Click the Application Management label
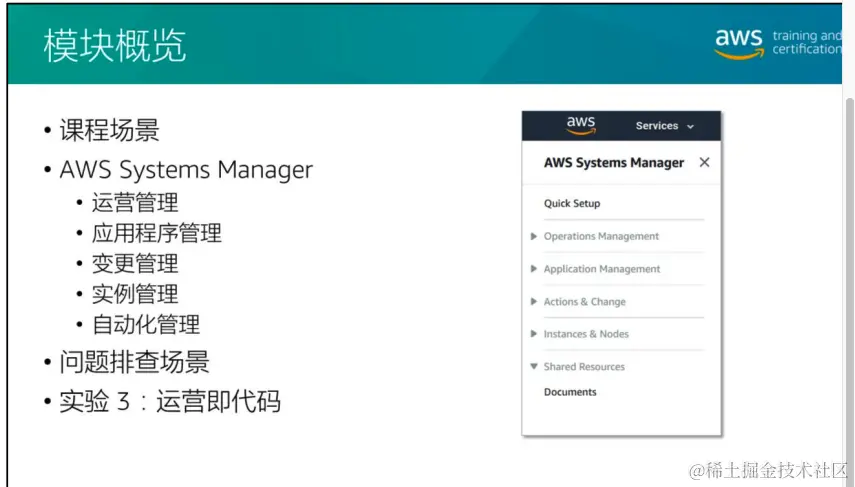 (x=602, y=269)
